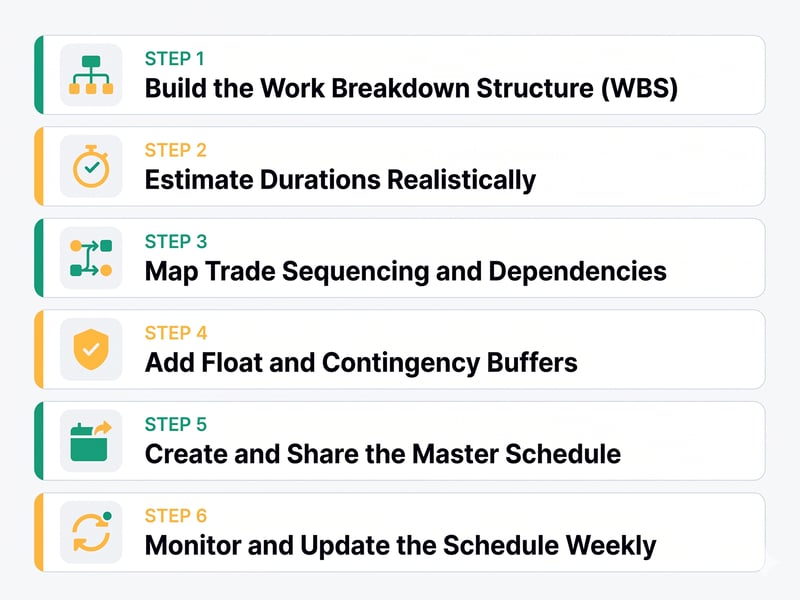
Task: Click the green accent bar on Step 1 card
Action: (38, 75)
